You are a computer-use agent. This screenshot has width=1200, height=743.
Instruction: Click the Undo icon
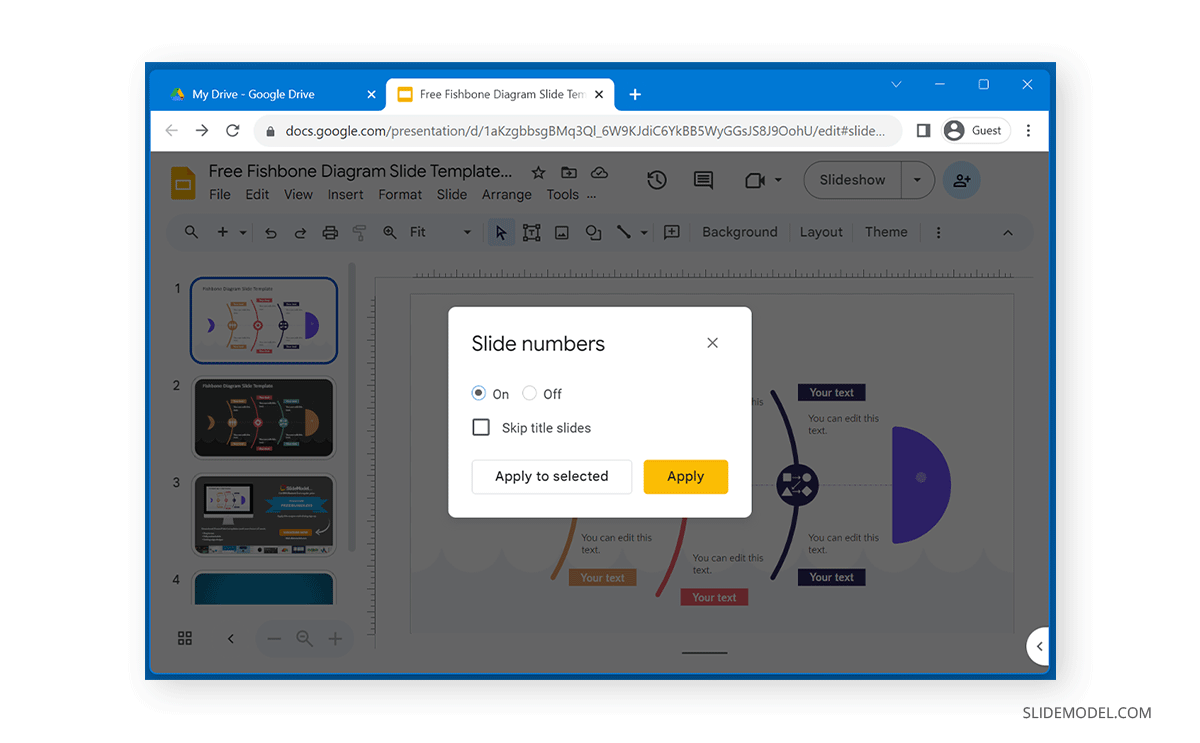point(271,232)
